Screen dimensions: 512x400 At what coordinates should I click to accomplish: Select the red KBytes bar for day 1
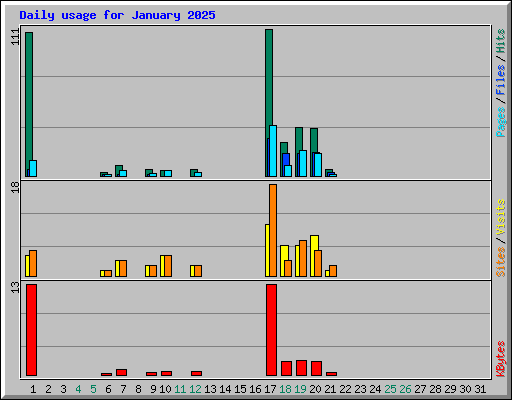(31, 330)
